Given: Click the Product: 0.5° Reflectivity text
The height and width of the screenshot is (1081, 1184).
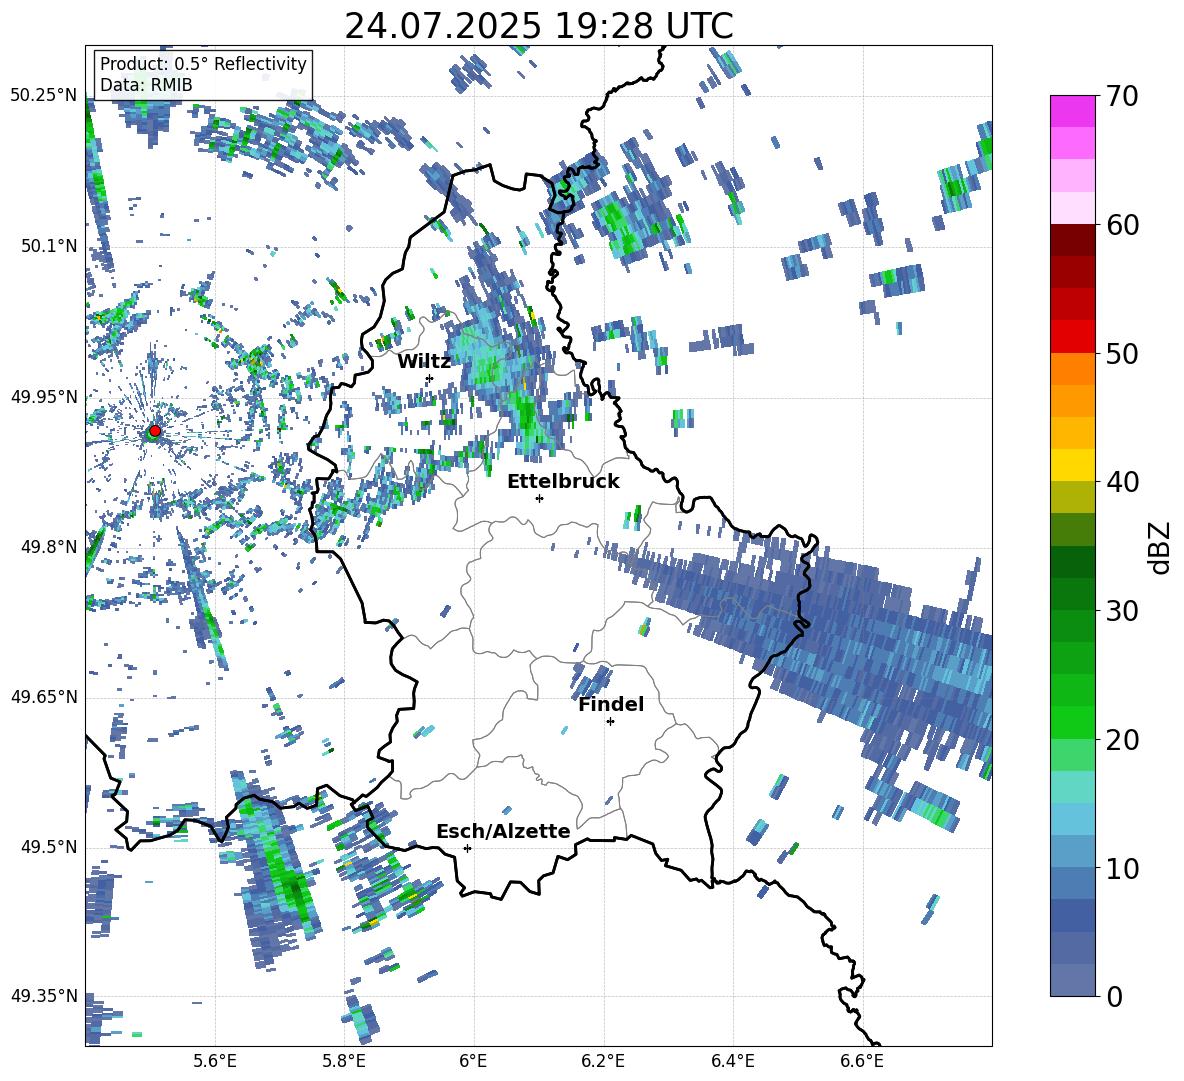Looking at the screenshot, I should coord(203,64).
